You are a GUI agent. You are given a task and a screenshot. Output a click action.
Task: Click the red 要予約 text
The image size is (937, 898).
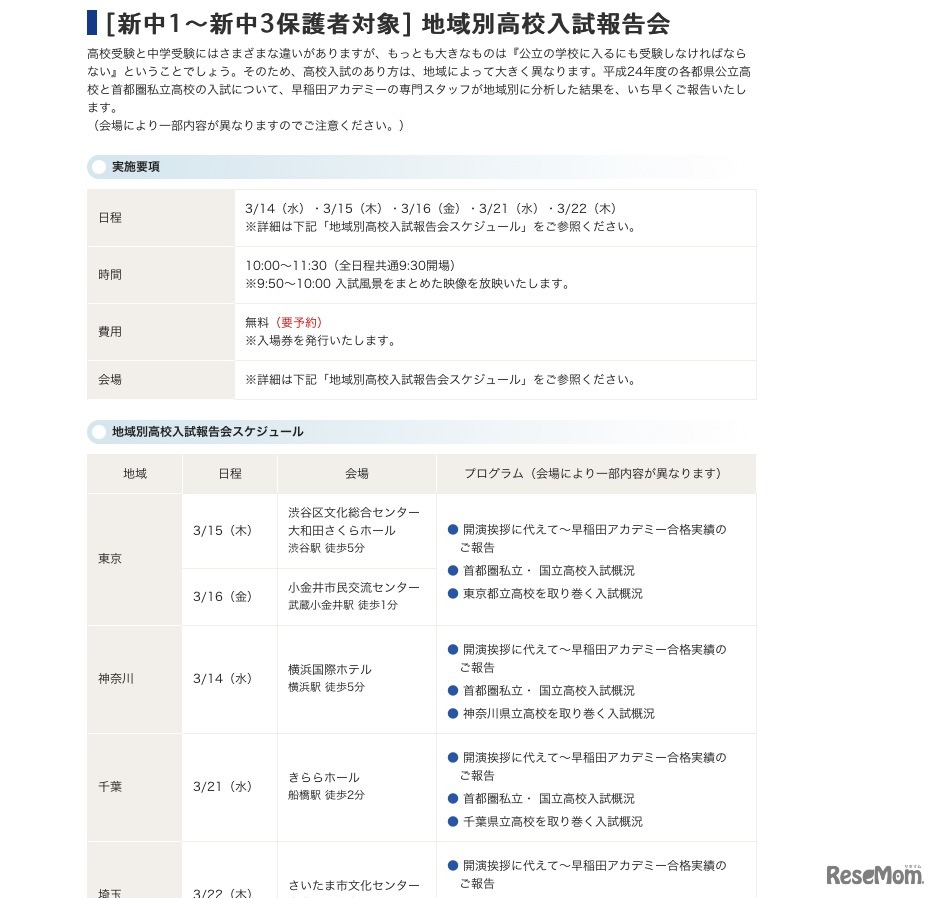(x=299, y=323)
